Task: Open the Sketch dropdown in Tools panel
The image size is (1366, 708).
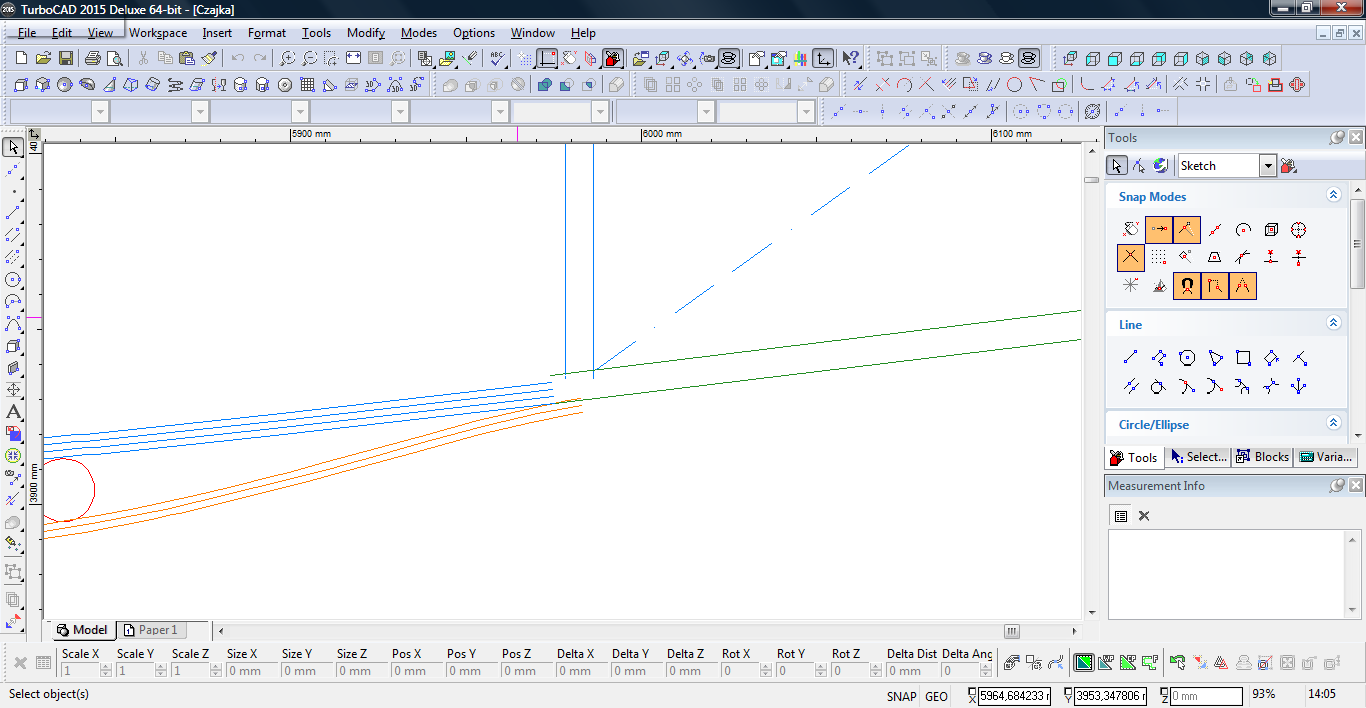Action: 1268,166
